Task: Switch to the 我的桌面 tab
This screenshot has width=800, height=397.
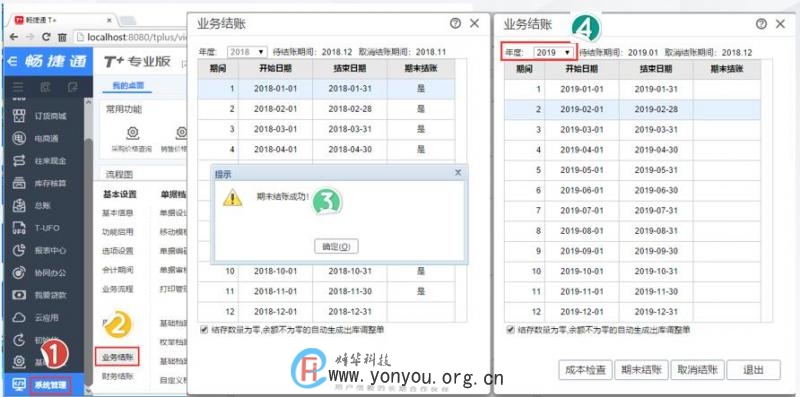Action: (125, 85)
